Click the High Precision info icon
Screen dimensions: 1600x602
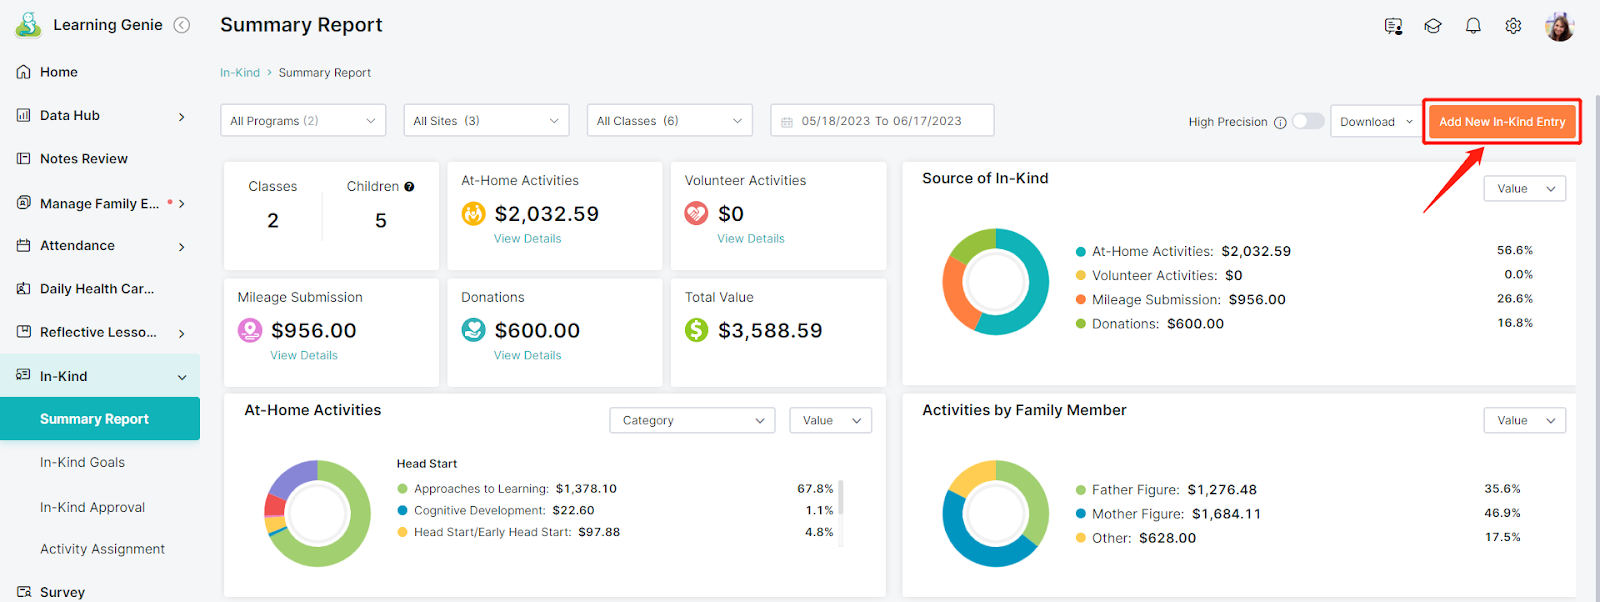click(1280, 122)
